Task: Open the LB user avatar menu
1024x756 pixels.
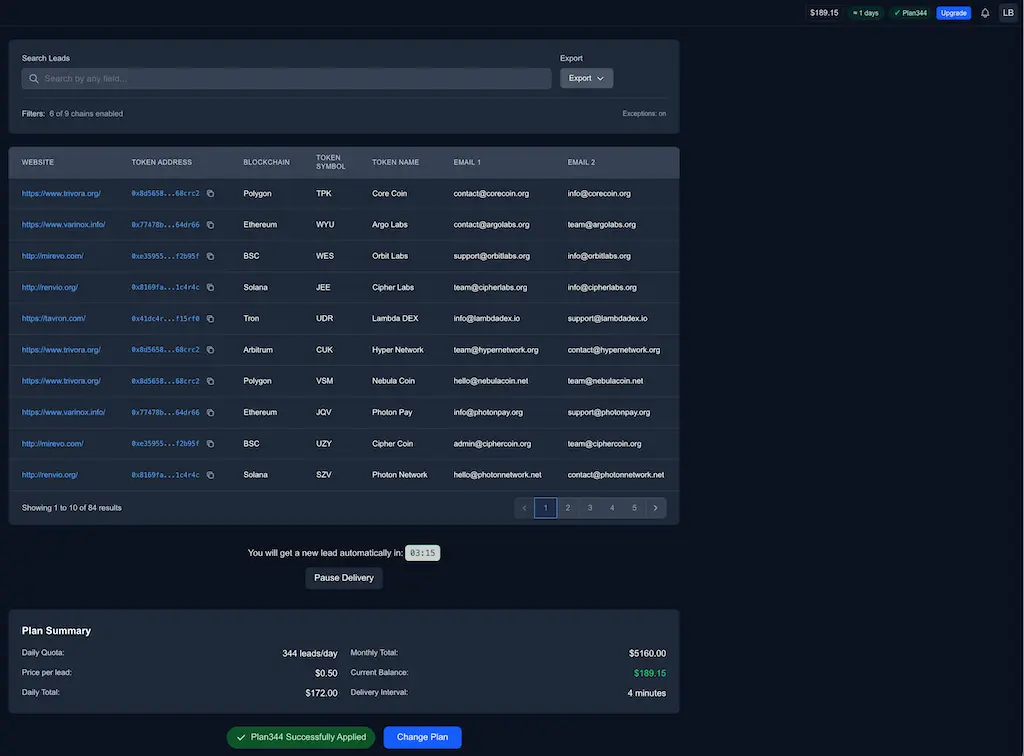Action: pyautogui.click(x=1007, y=13)
